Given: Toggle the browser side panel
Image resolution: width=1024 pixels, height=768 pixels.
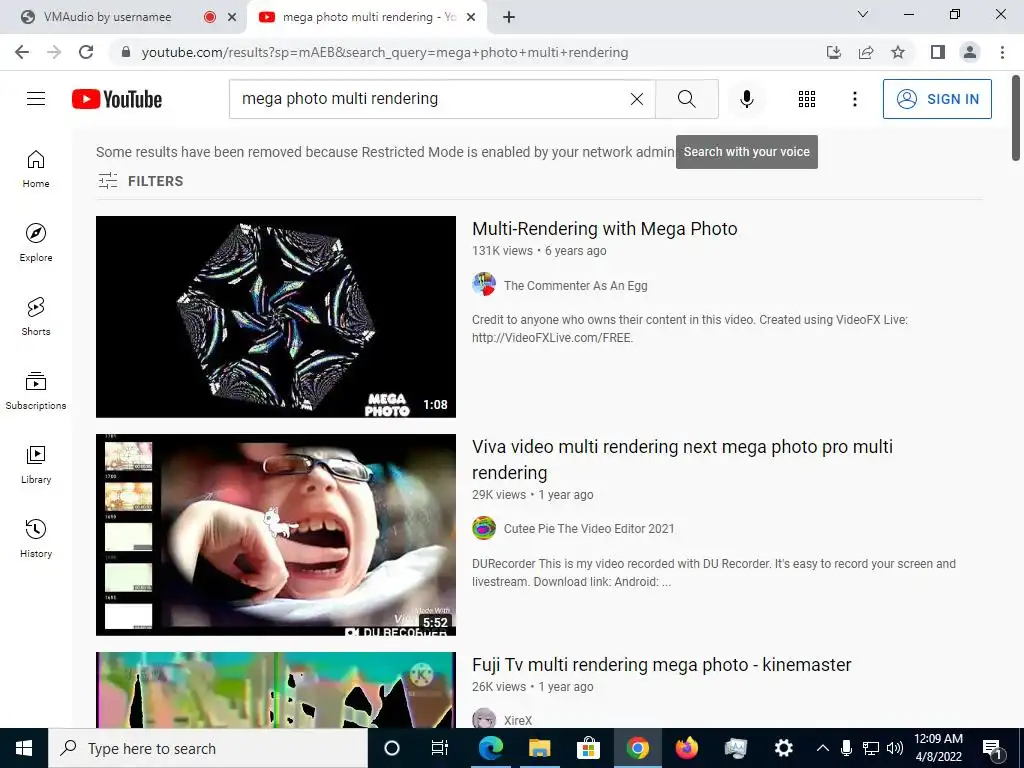Looking at the screenshot, I should 938,52.
